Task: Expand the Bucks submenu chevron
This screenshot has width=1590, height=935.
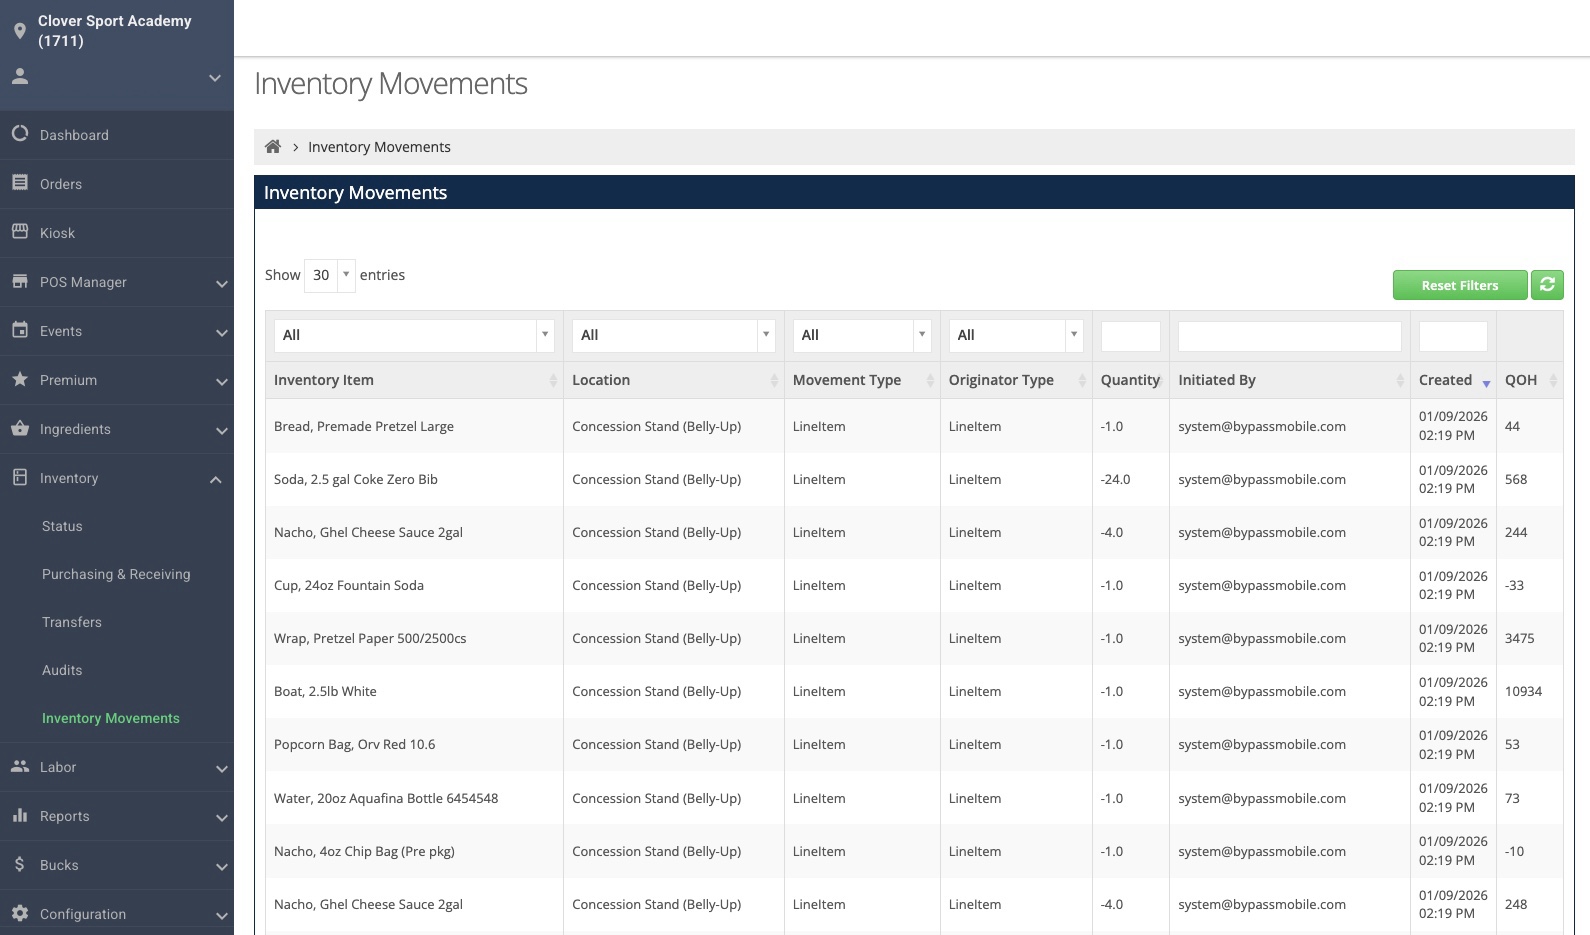Action: coord(221,867)
